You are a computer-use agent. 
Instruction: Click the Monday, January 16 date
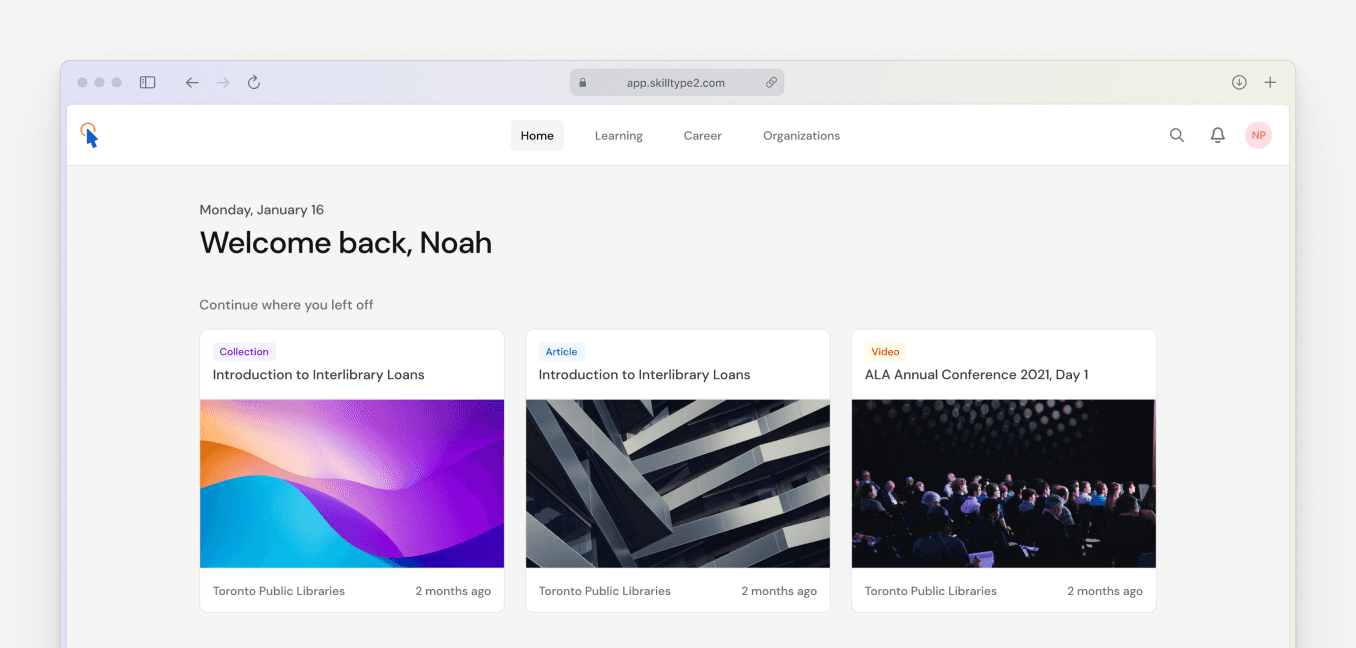click(x=262, y=210)
